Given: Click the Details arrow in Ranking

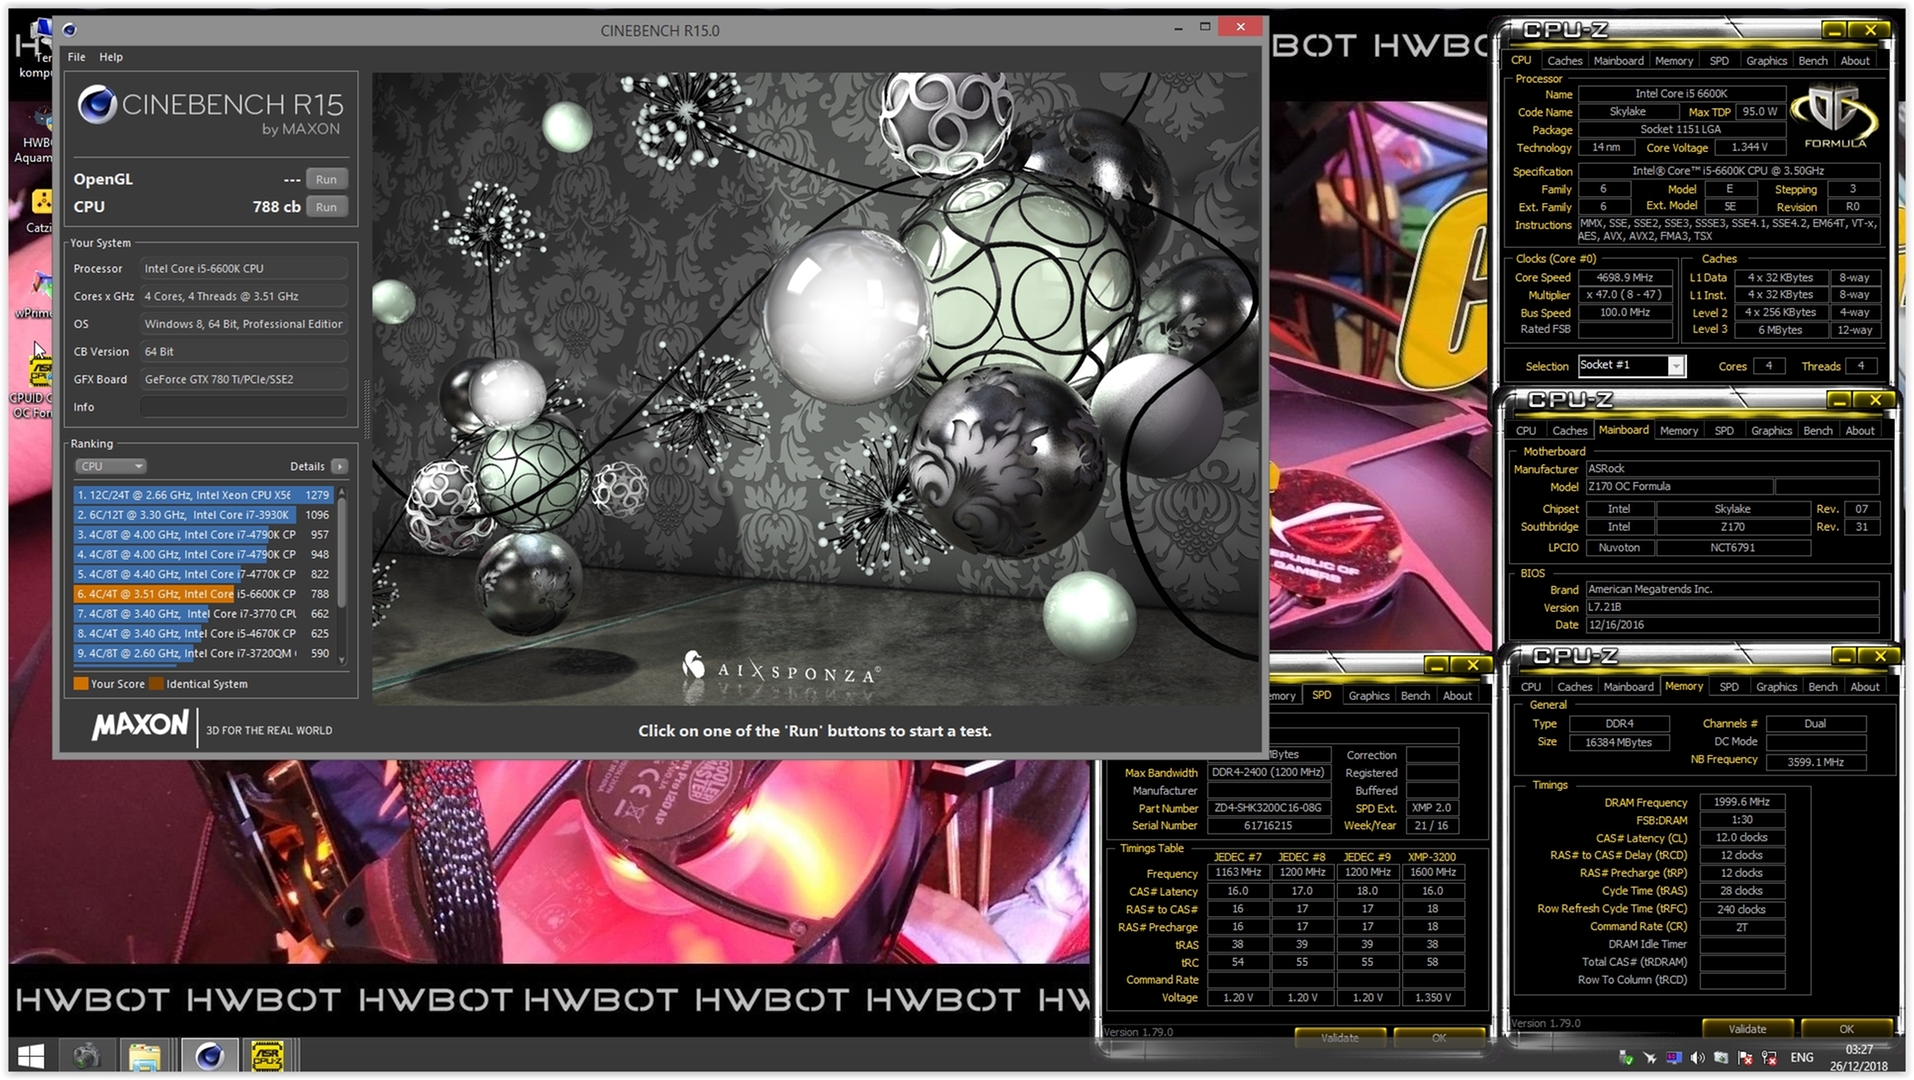Looking at the screenshot, I should click(340, 466).
